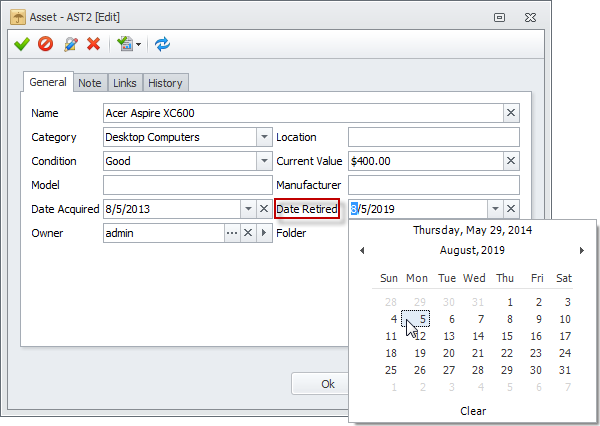Open the Links tab
600x426 pixels.
click(125, 83)
